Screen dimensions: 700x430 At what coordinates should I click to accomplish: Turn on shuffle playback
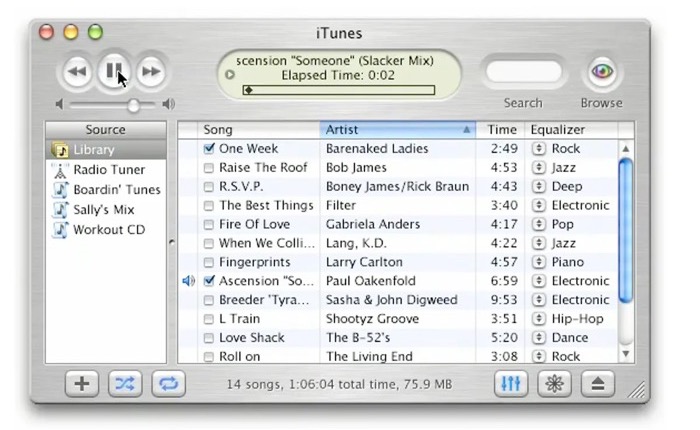click(125, 384)
